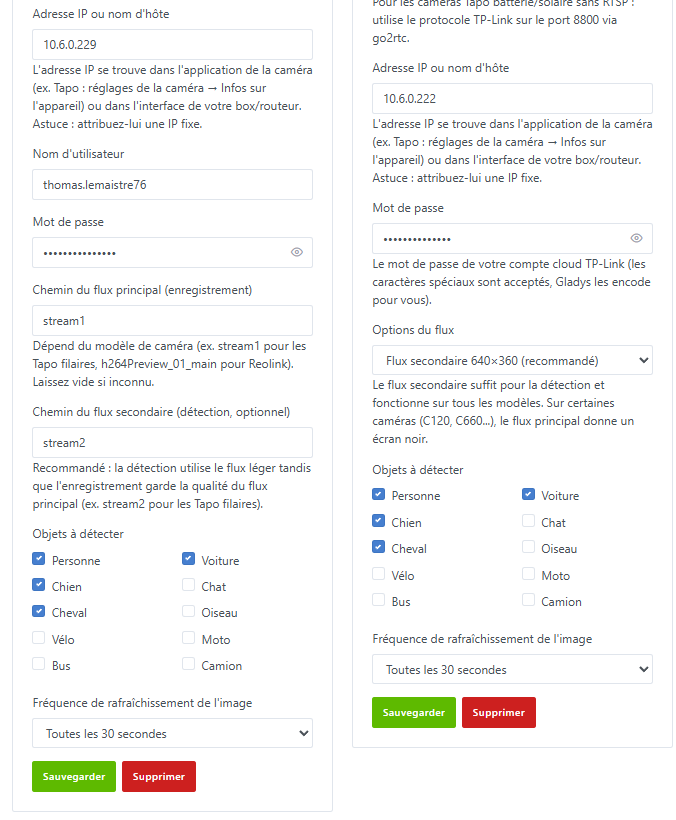
Task: Enable Vélo detection in right camera
Action: pos(379,574)
